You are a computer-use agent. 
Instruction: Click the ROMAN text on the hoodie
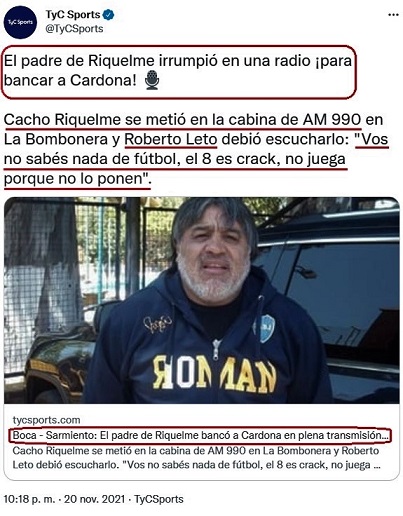215,373
